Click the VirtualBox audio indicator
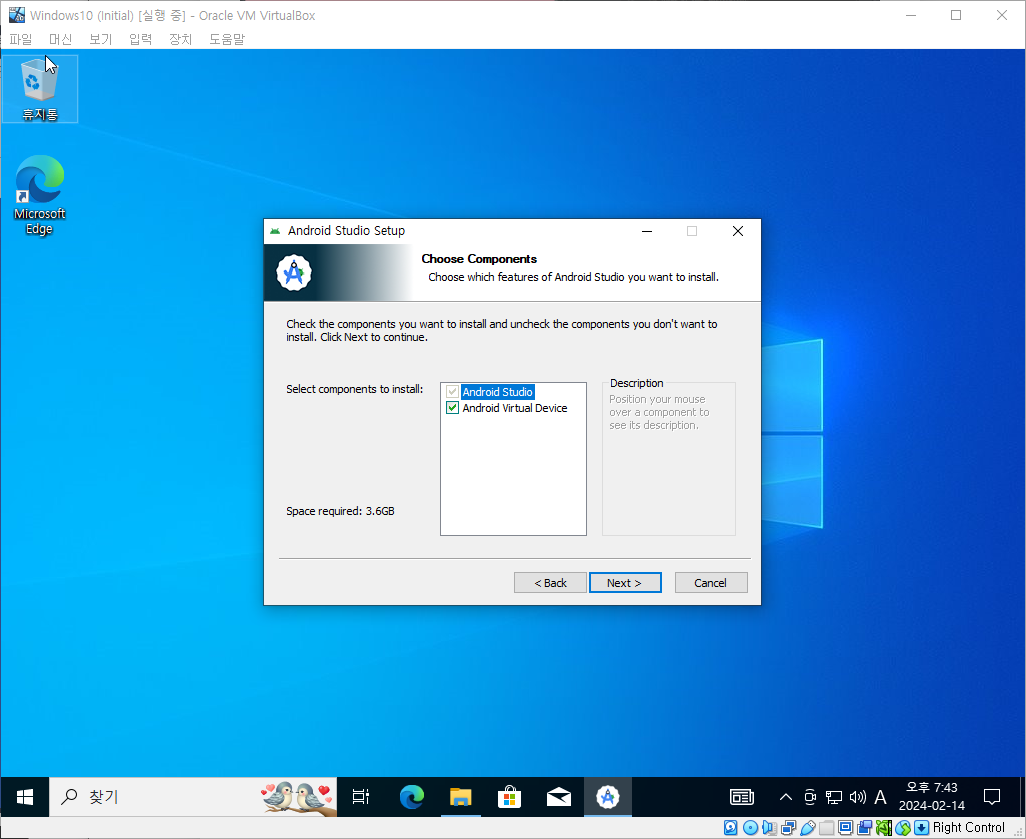 [x=770, y=828]
